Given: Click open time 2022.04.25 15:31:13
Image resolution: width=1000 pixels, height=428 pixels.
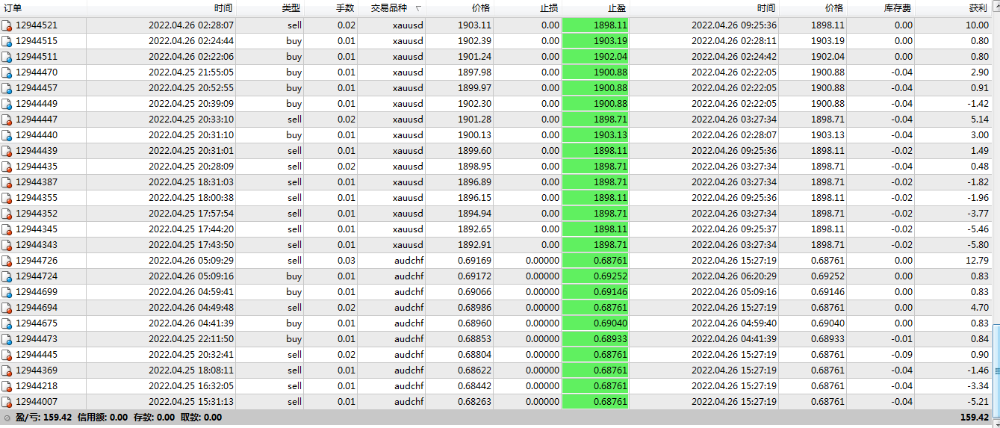Looking at the screenshot, I should [191, 402].
